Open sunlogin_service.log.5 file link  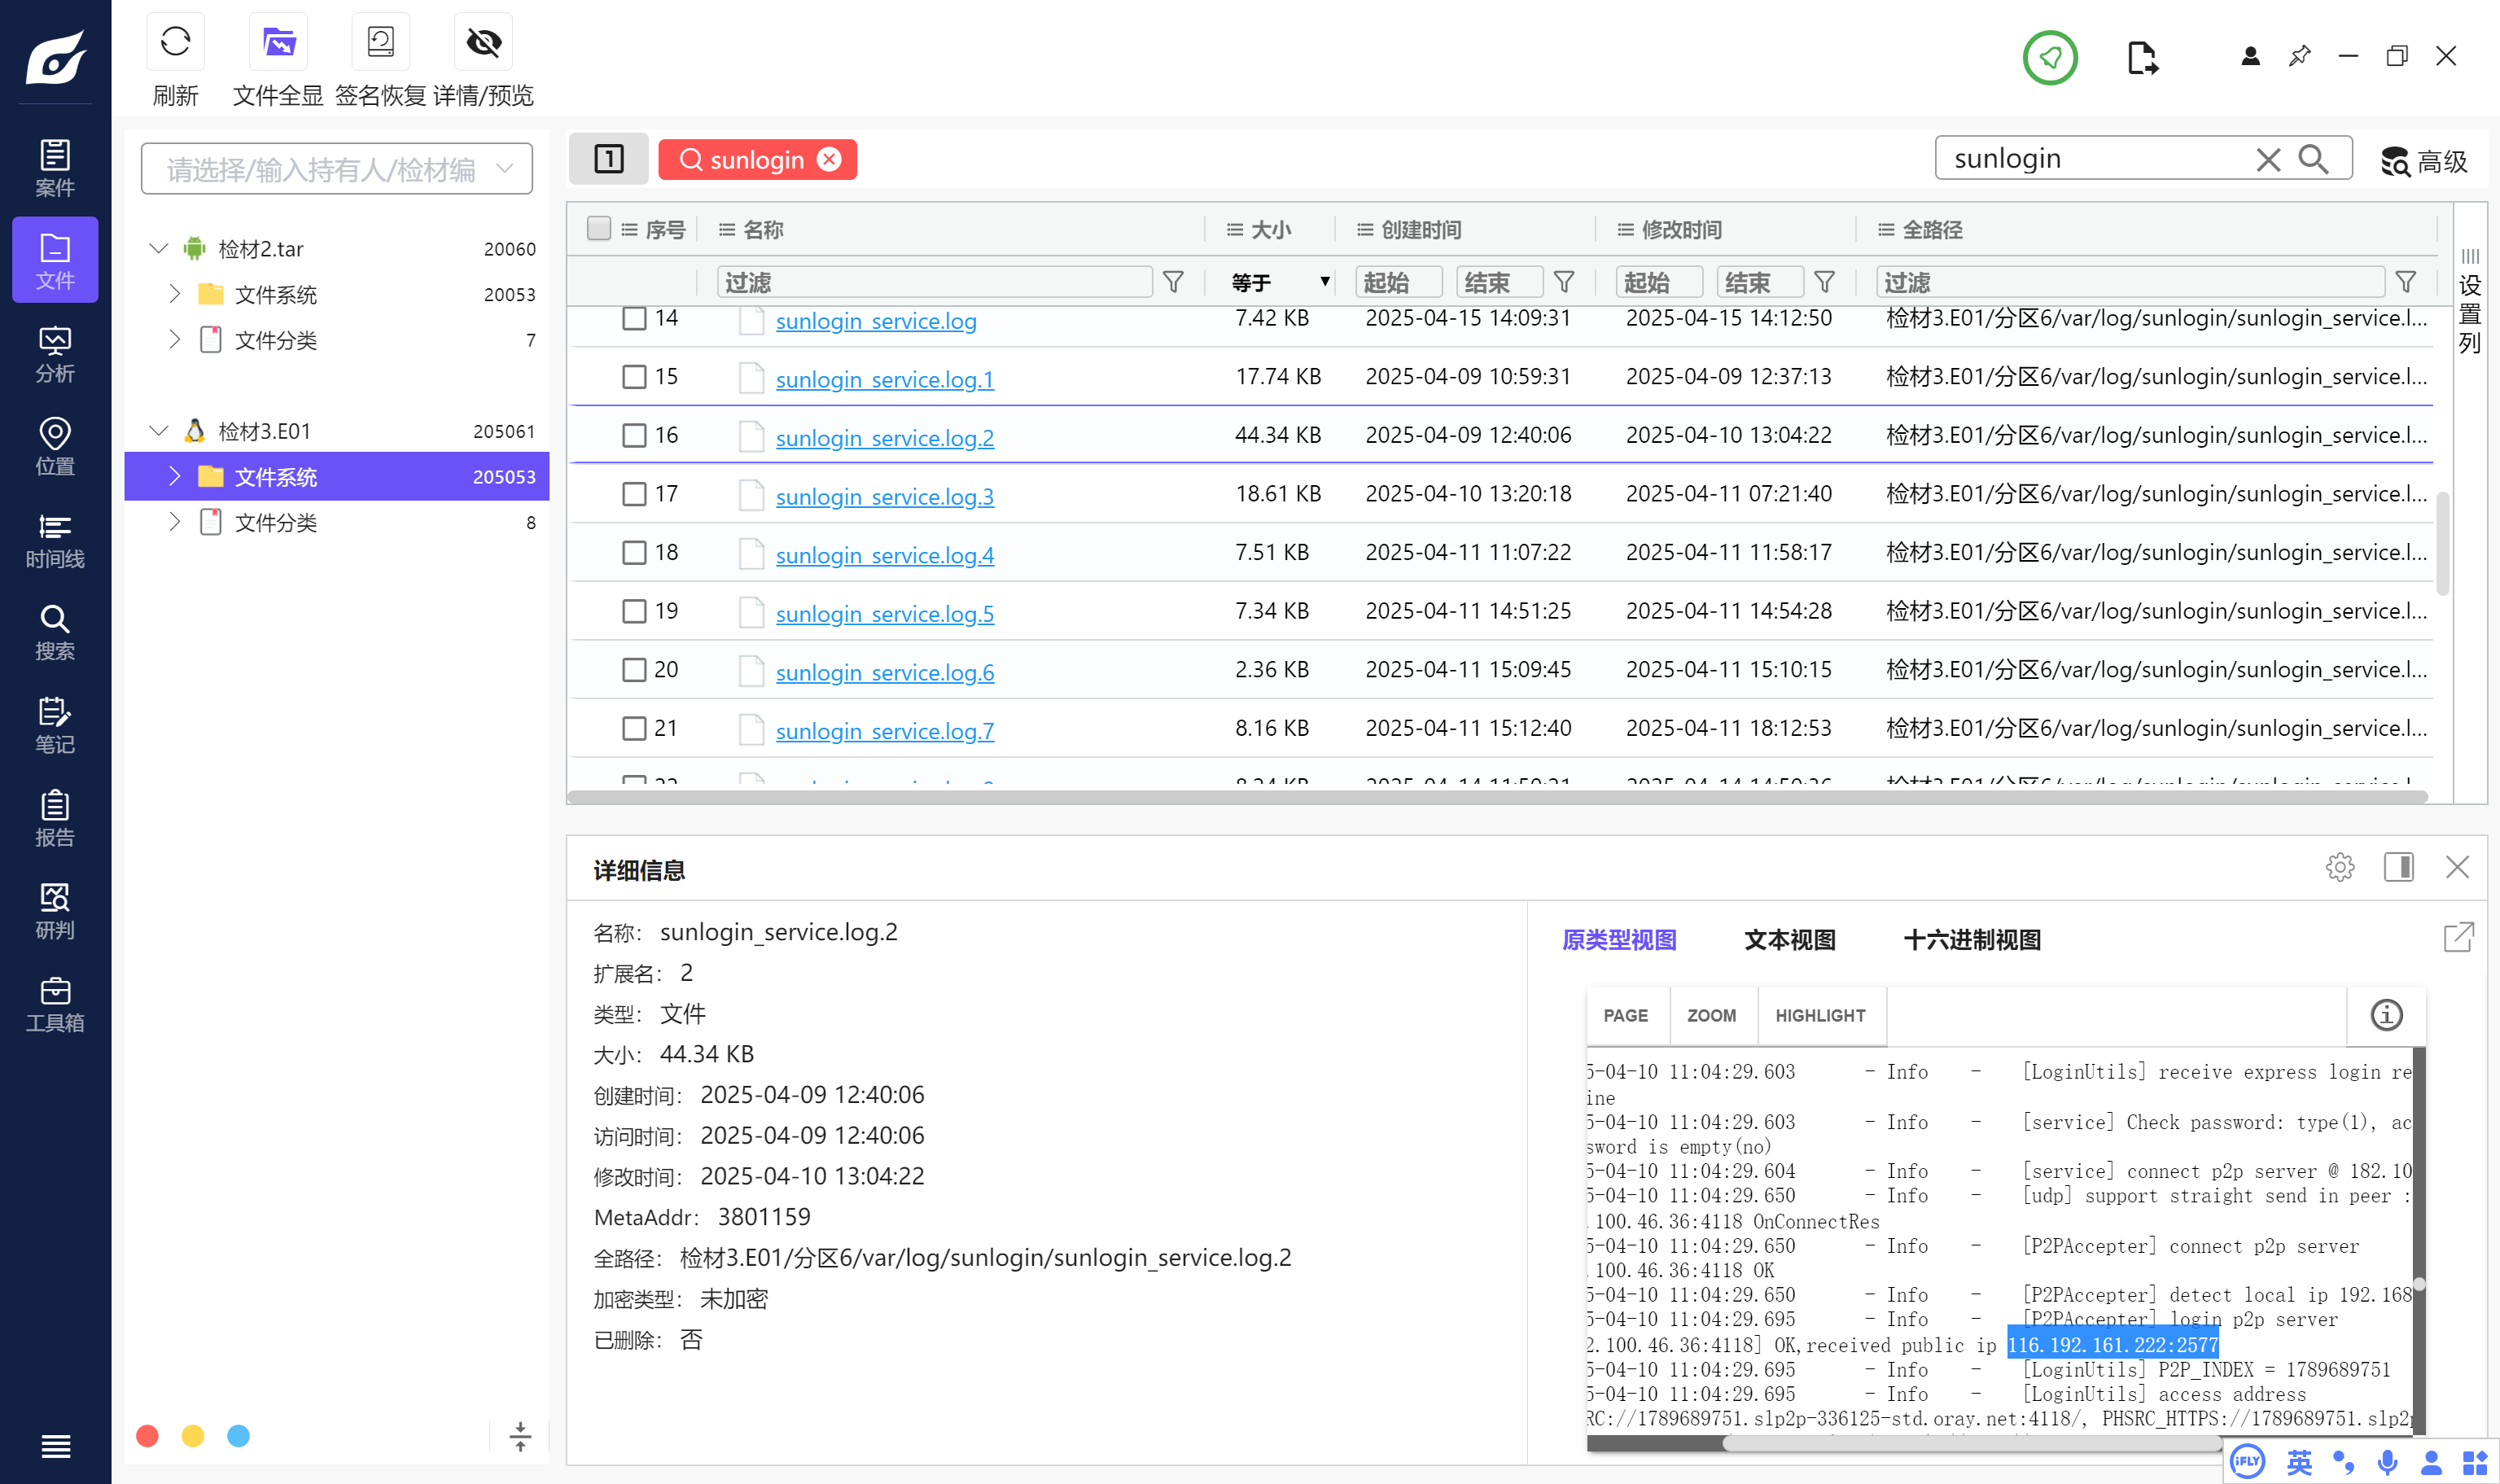[x=885, y=613]
